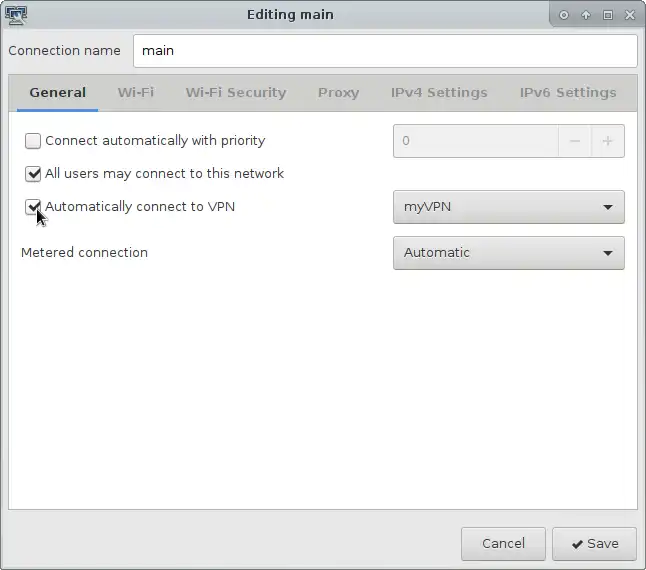646x570 pixels.
Task: Click the always-on-top circle titlebar icon
Action: point(564,15)
